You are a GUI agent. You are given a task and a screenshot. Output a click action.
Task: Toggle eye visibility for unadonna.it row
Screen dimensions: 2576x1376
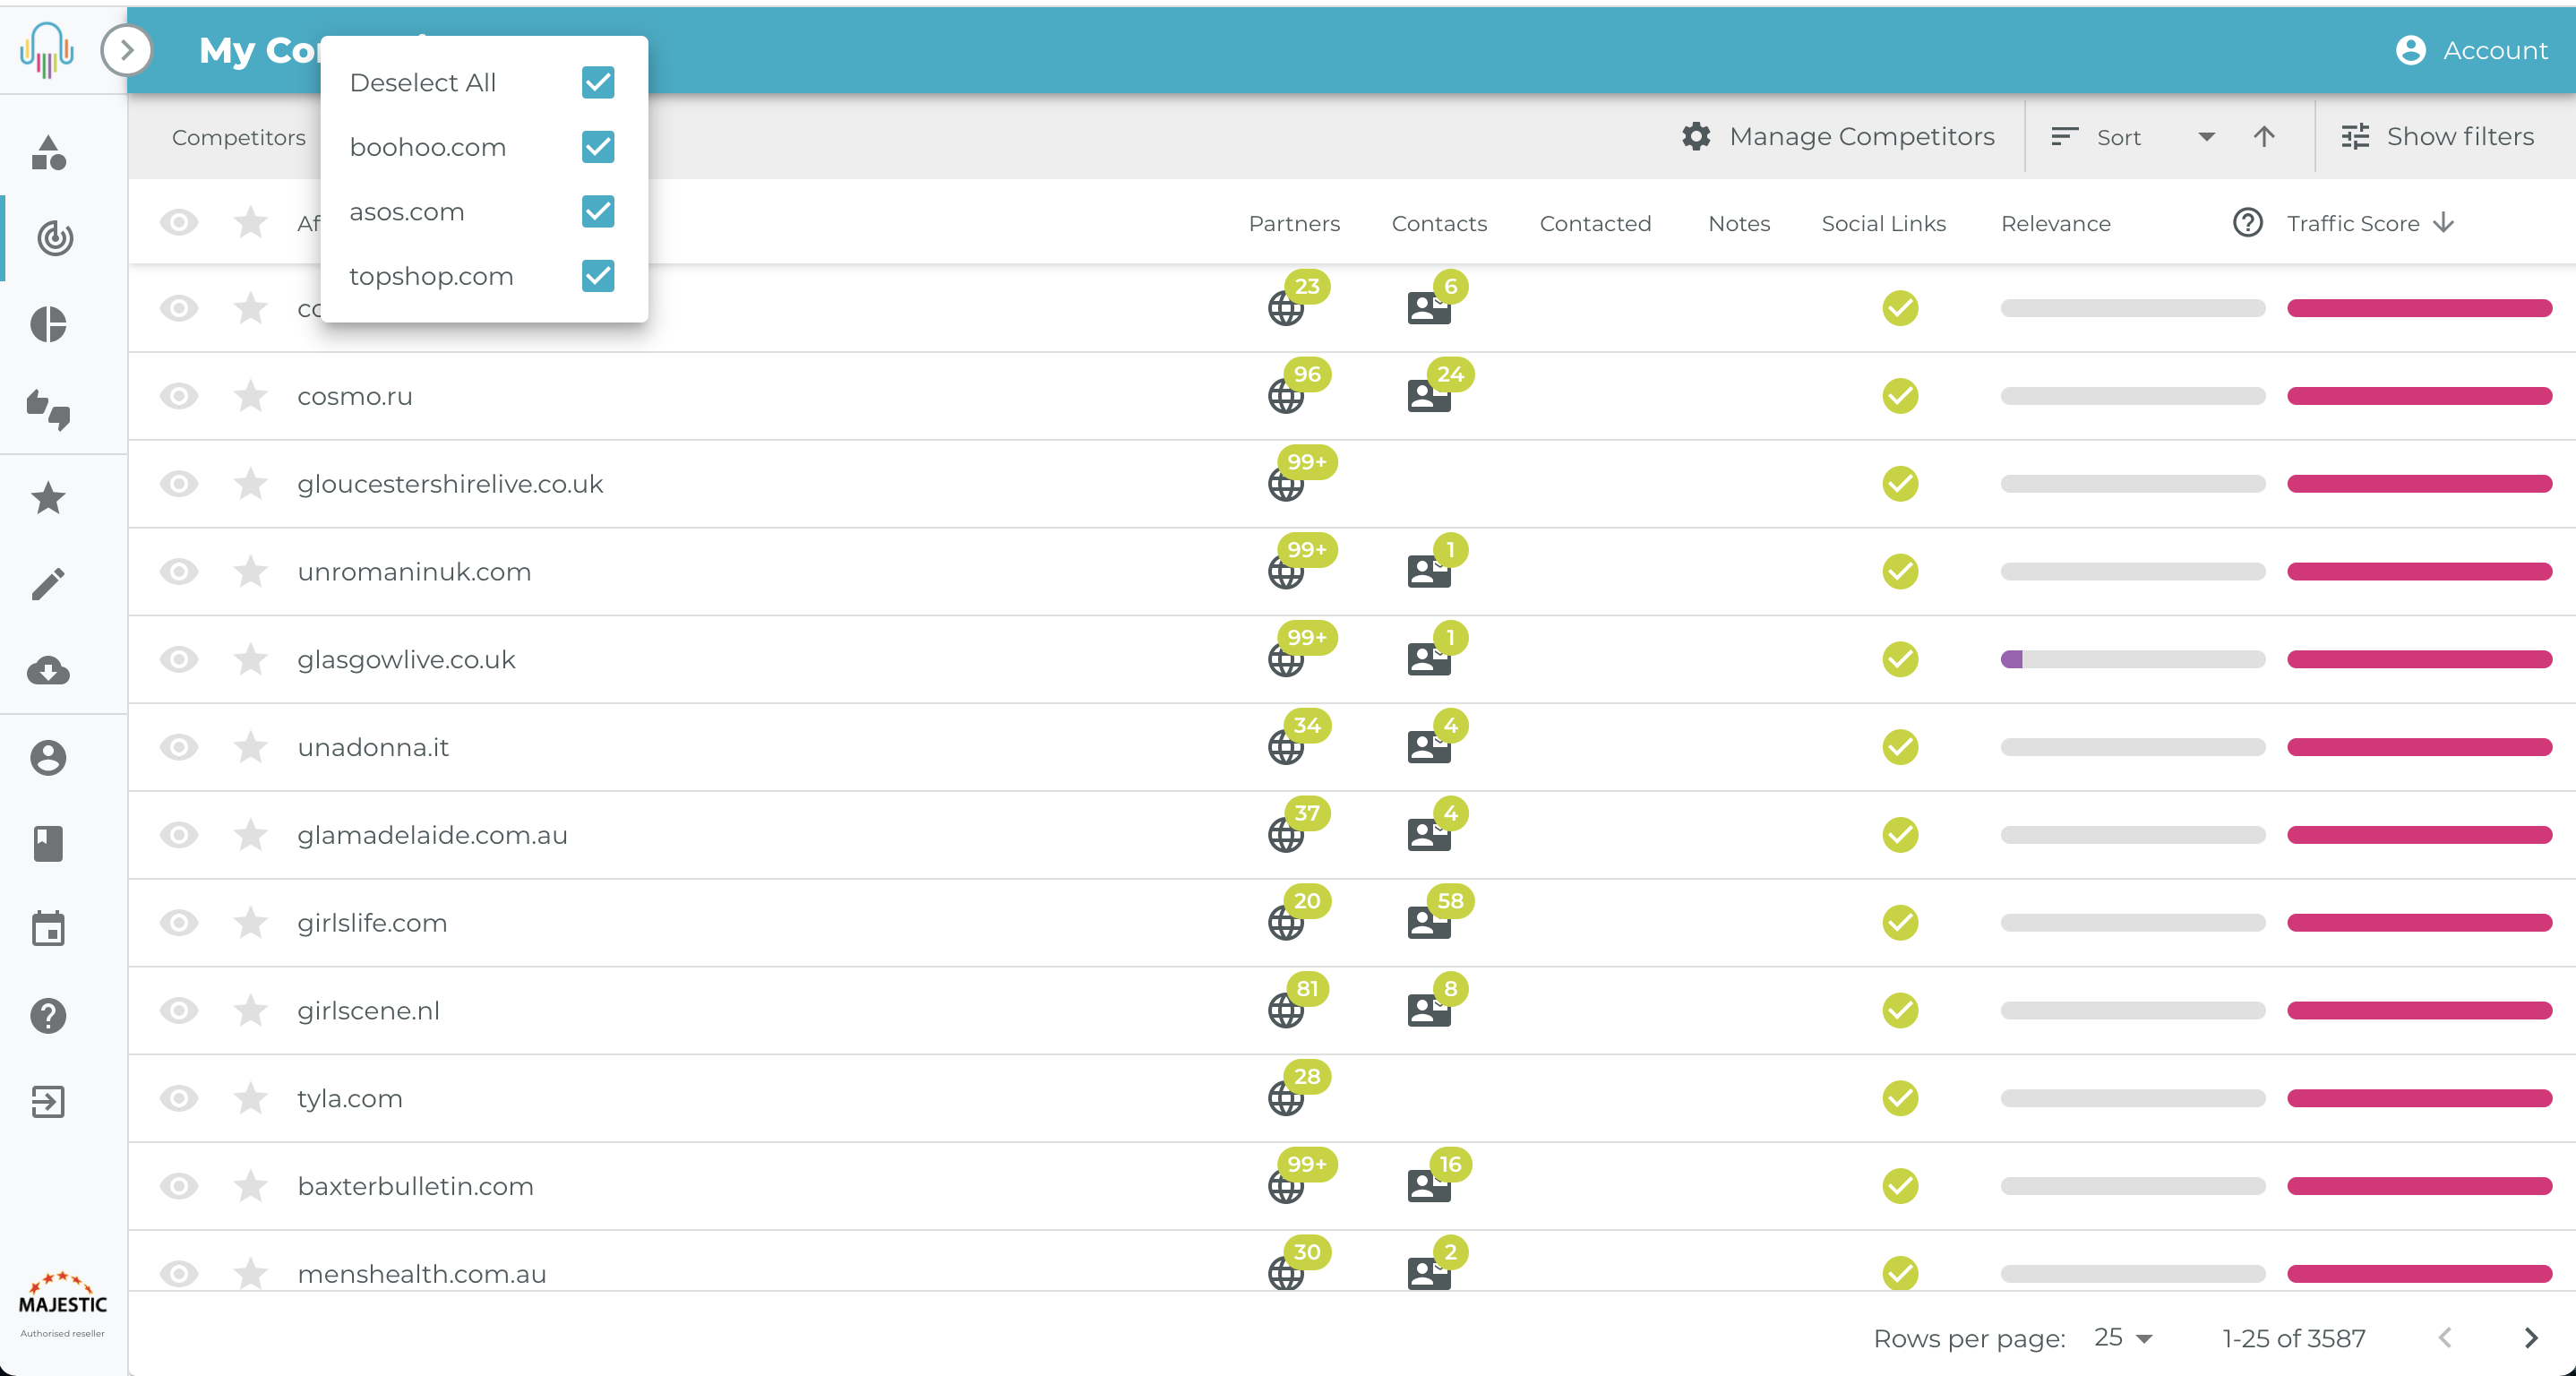click(x=179, y=747)
